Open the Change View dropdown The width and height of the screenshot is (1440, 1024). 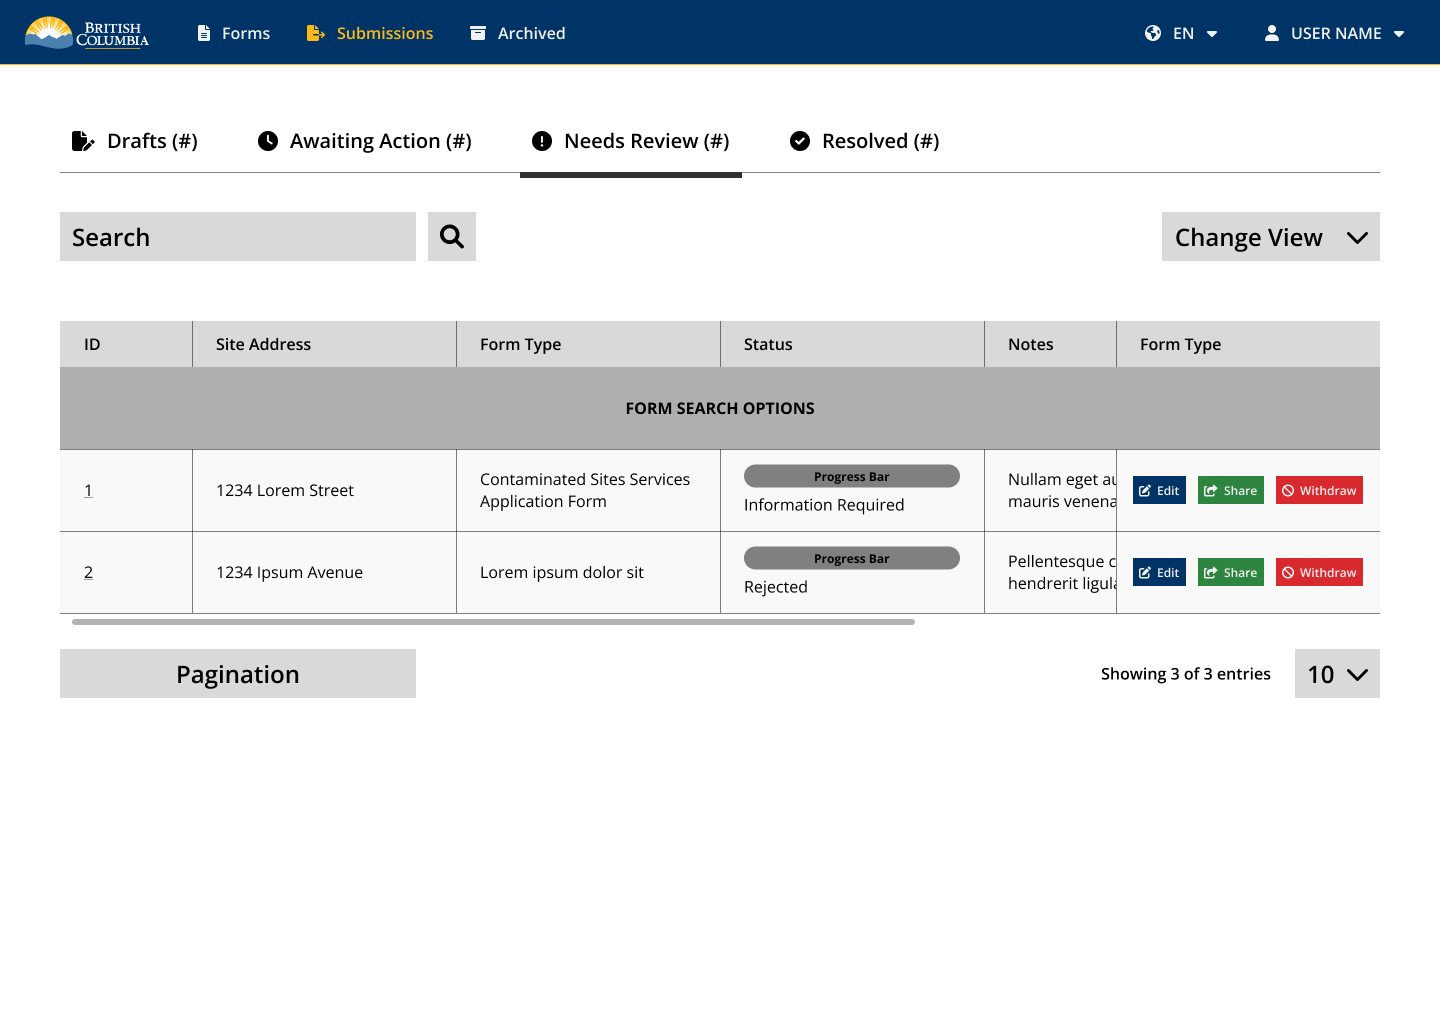pyautogui.click(x=1270, y=237)
